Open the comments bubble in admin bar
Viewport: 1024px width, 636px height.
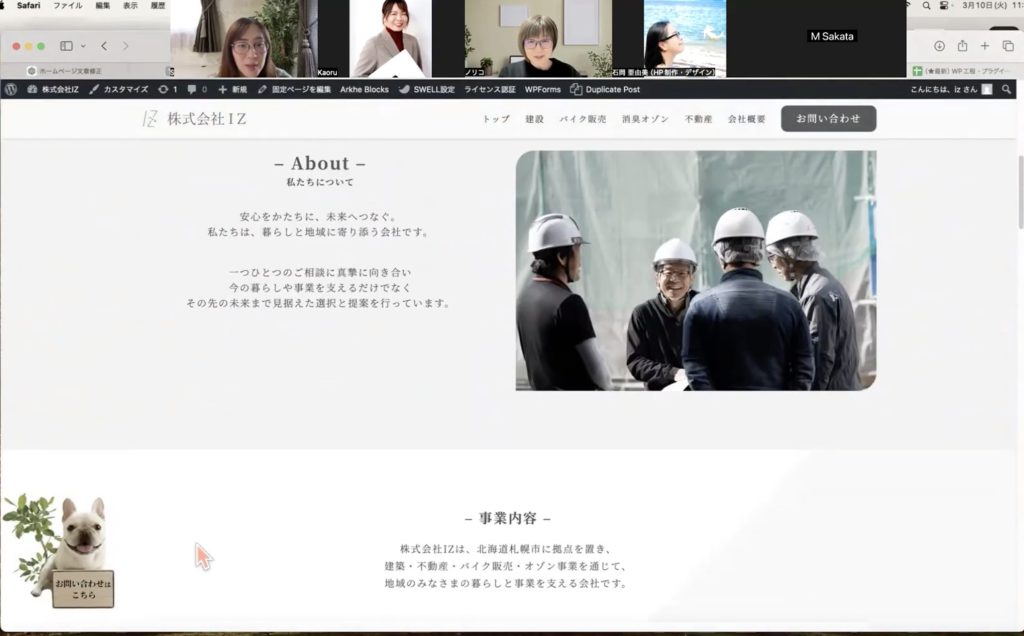click(x=197, y=89)
